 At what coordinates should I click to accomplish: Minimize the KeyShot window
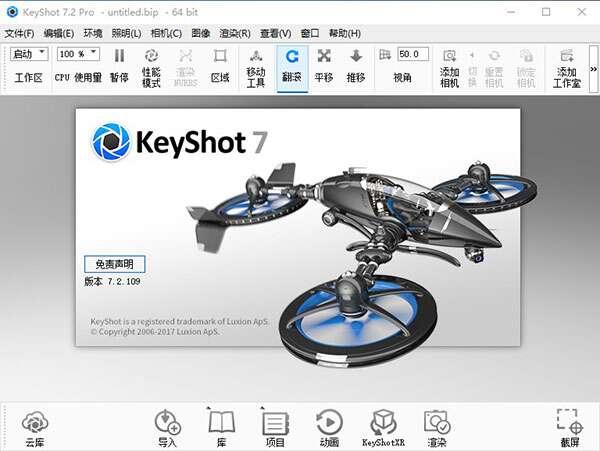pyautogui.click(x=510, y=12)
